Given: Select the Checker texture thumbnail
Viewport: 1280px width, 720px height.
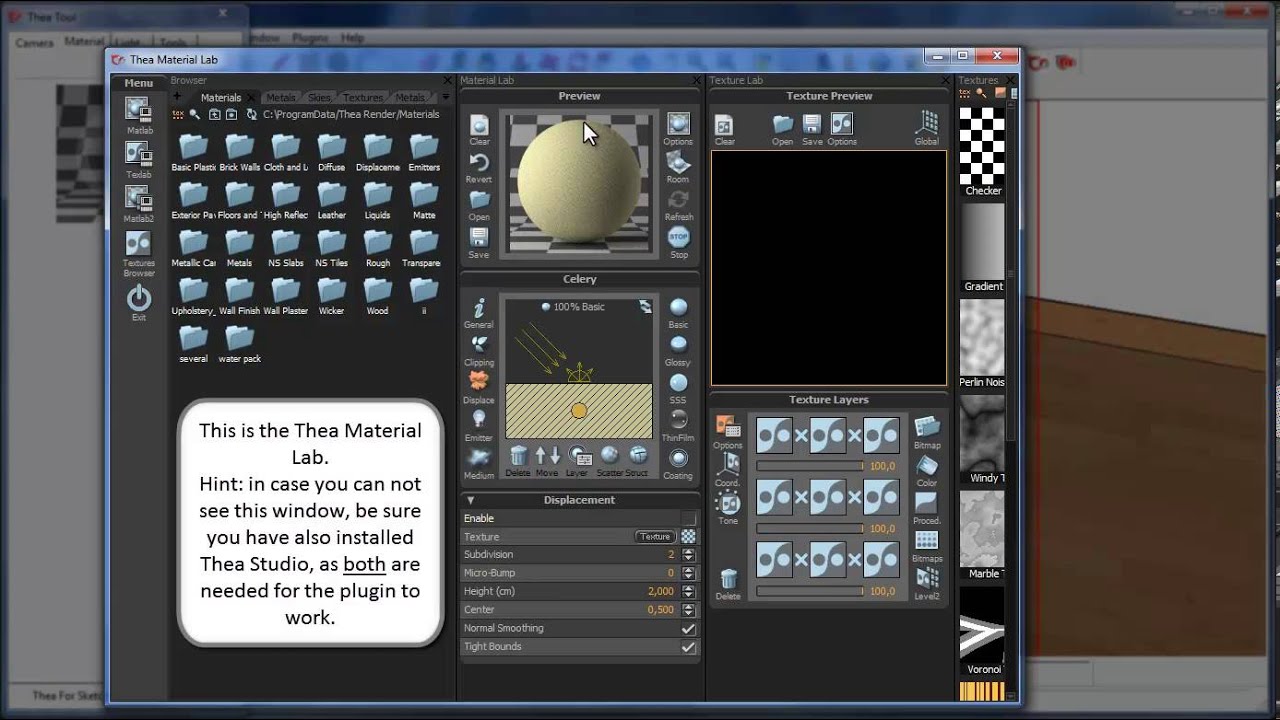Looking at the screenshot, I should pos(982,146).
